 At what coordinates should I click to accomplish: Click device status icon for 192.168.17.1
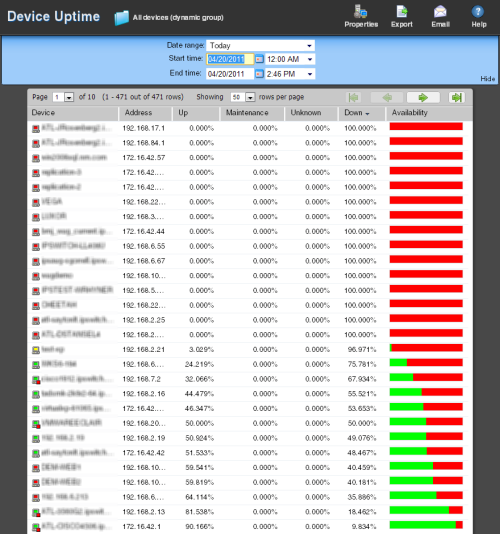click(x=36, y=128)
